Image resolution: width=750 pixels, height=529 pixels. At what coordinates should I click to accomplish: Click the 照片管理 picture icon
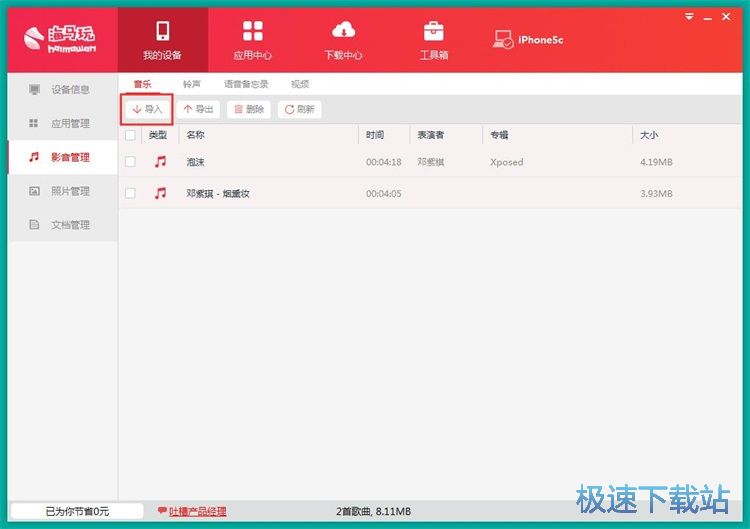point(34,191)
